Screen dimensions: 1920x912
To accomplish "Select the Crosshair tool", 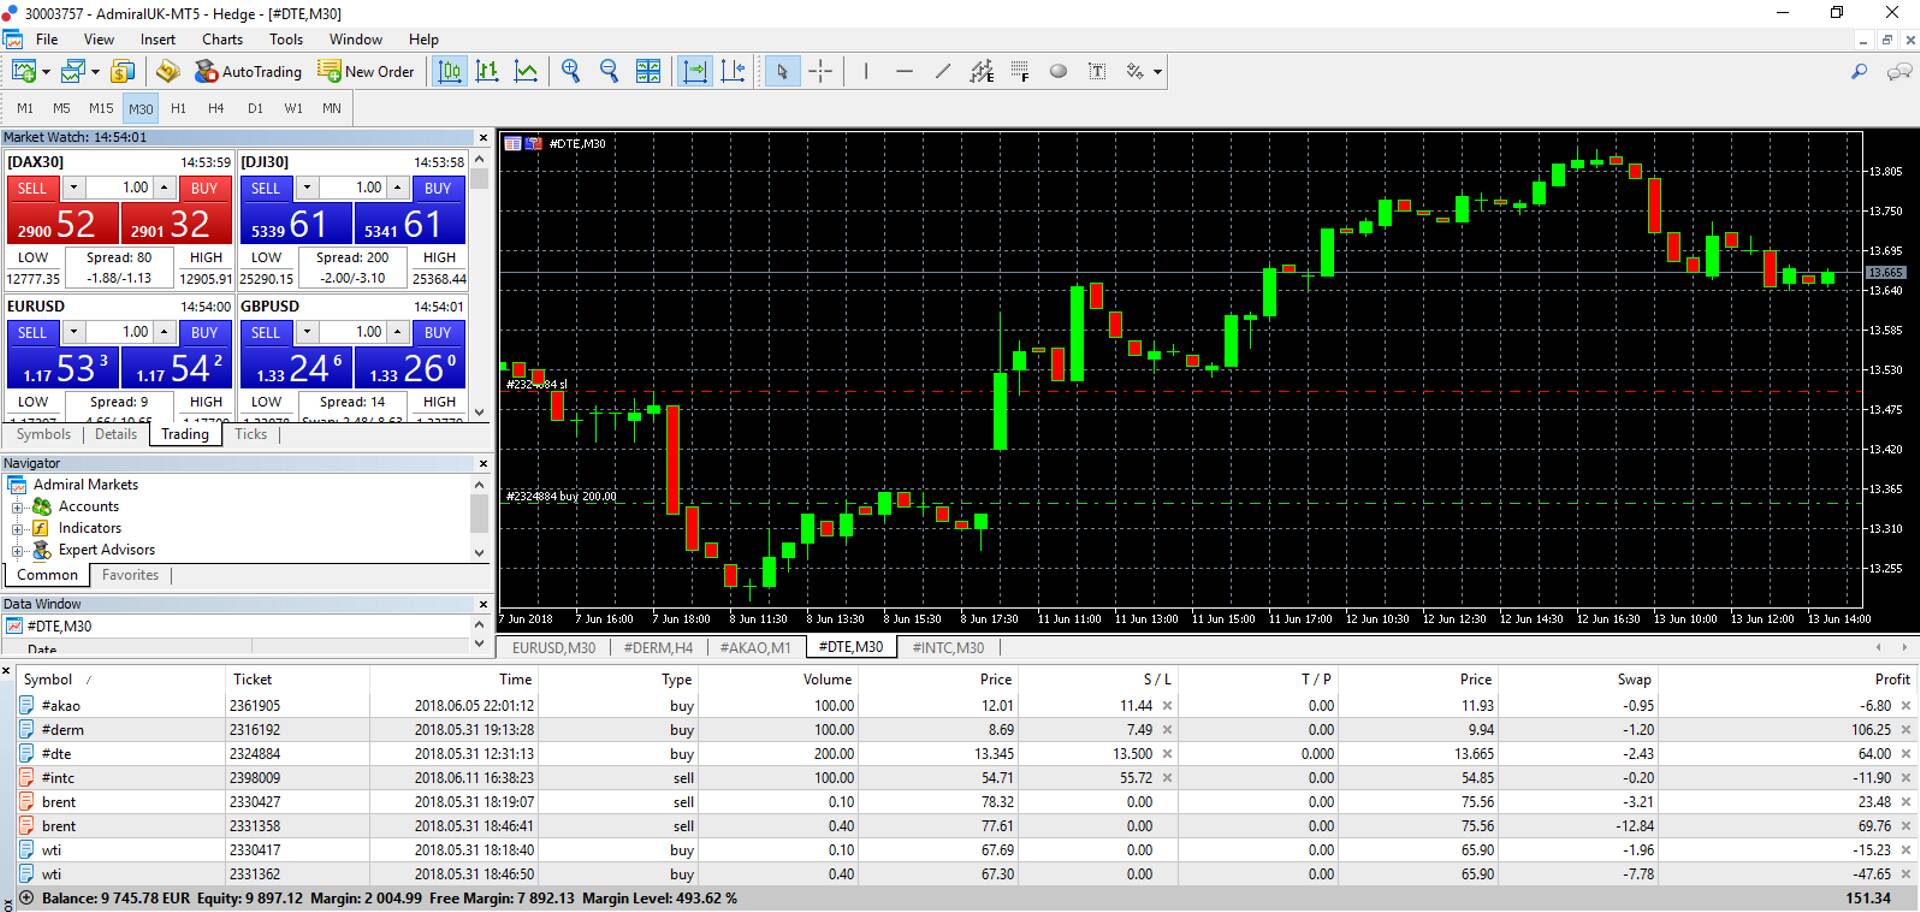I will [x=820, y=71].
